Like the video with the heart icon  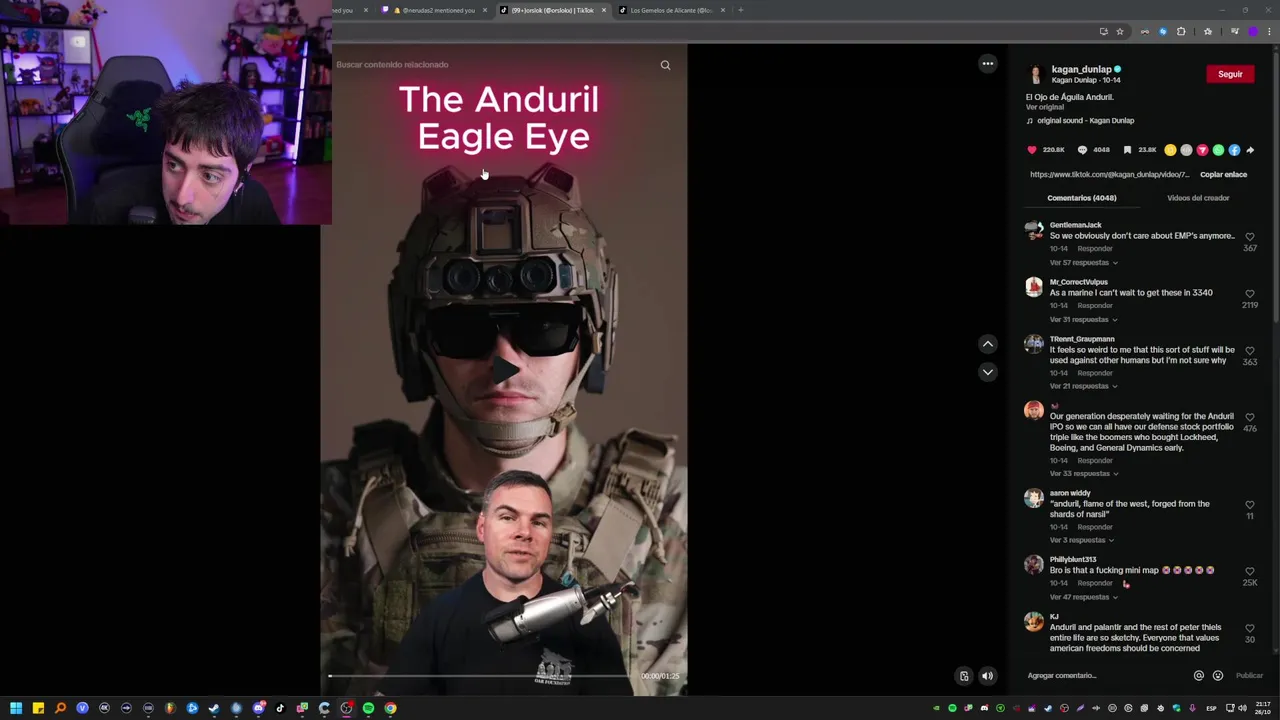coord(1032,150)
